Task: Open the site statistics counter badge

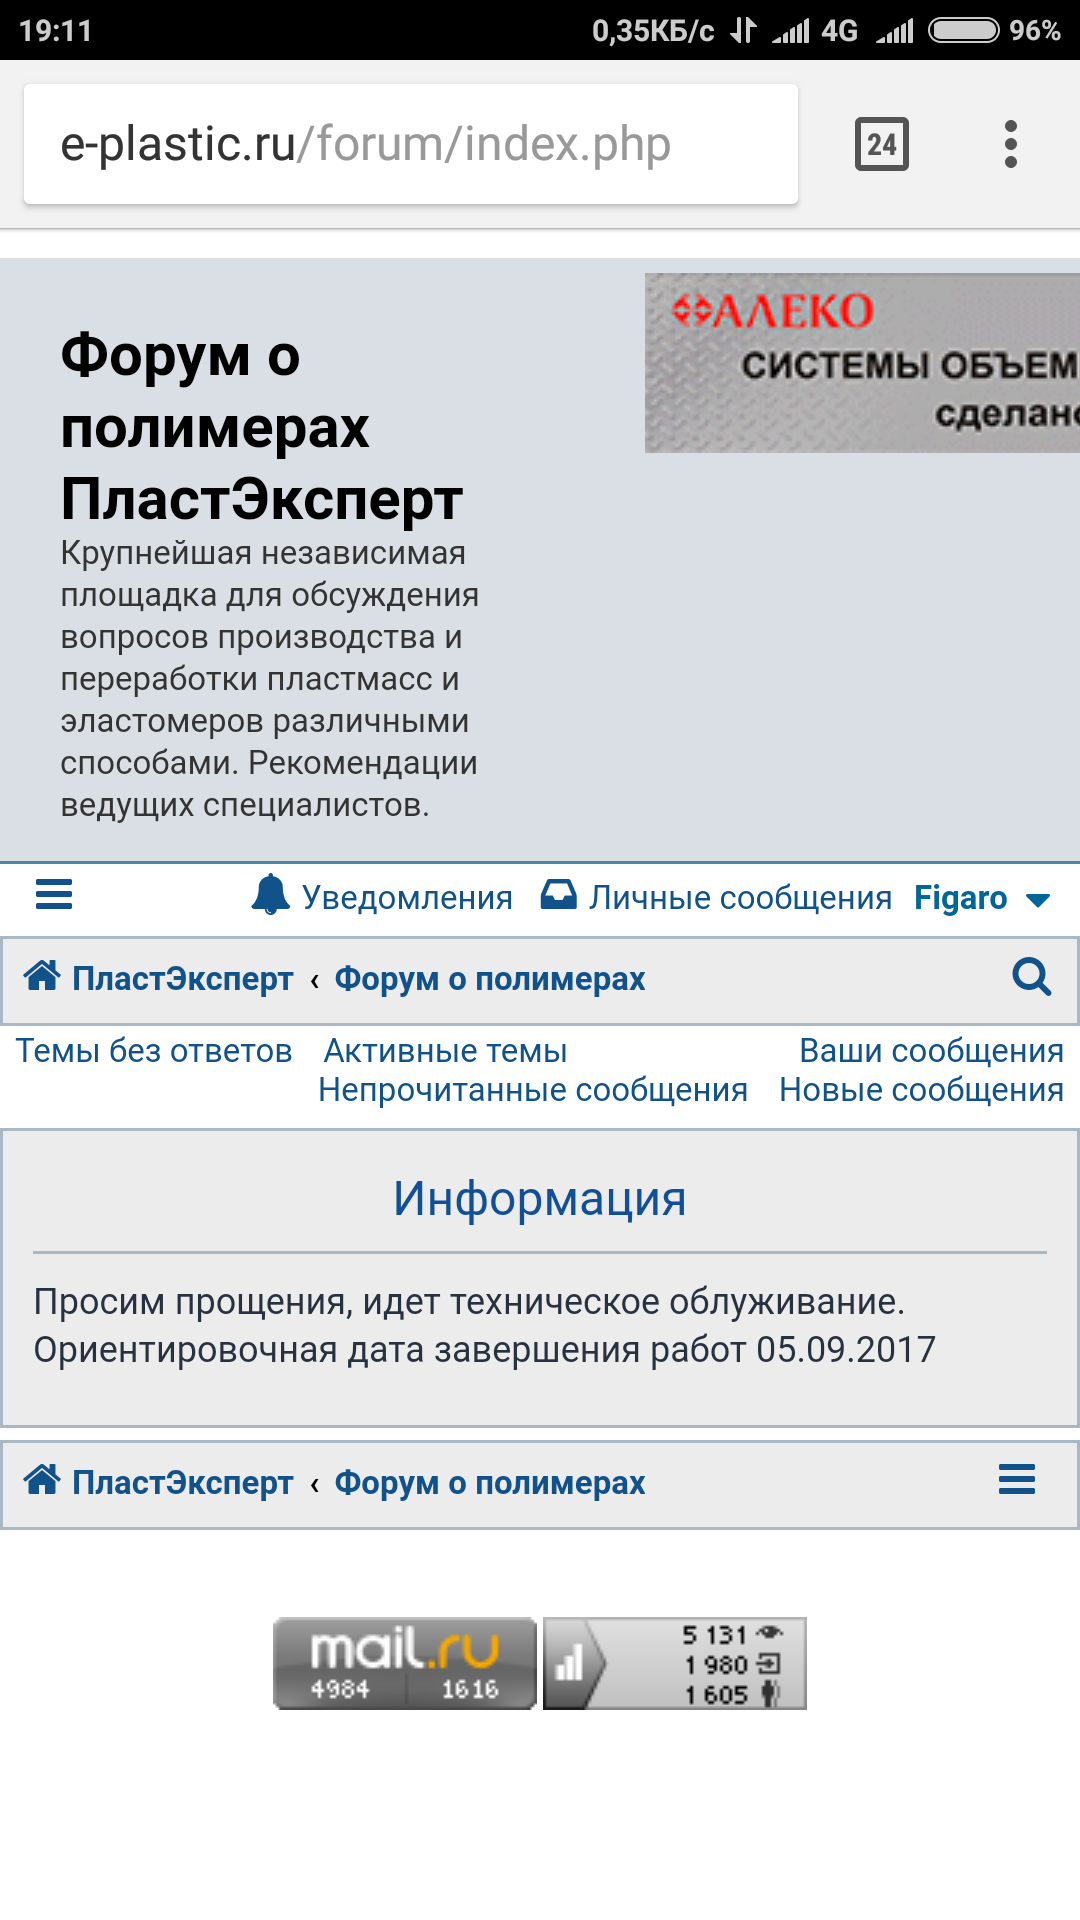Action: click(674, 1663)
